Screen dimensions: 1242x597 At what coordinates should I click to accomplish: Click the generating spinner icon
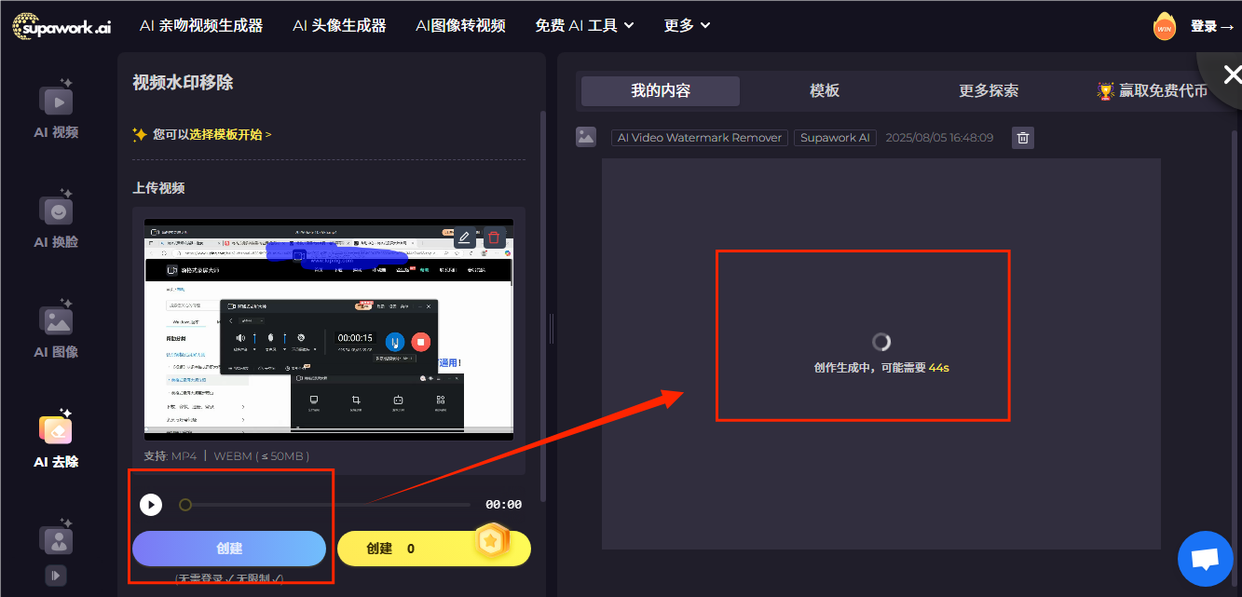[881, 342]
